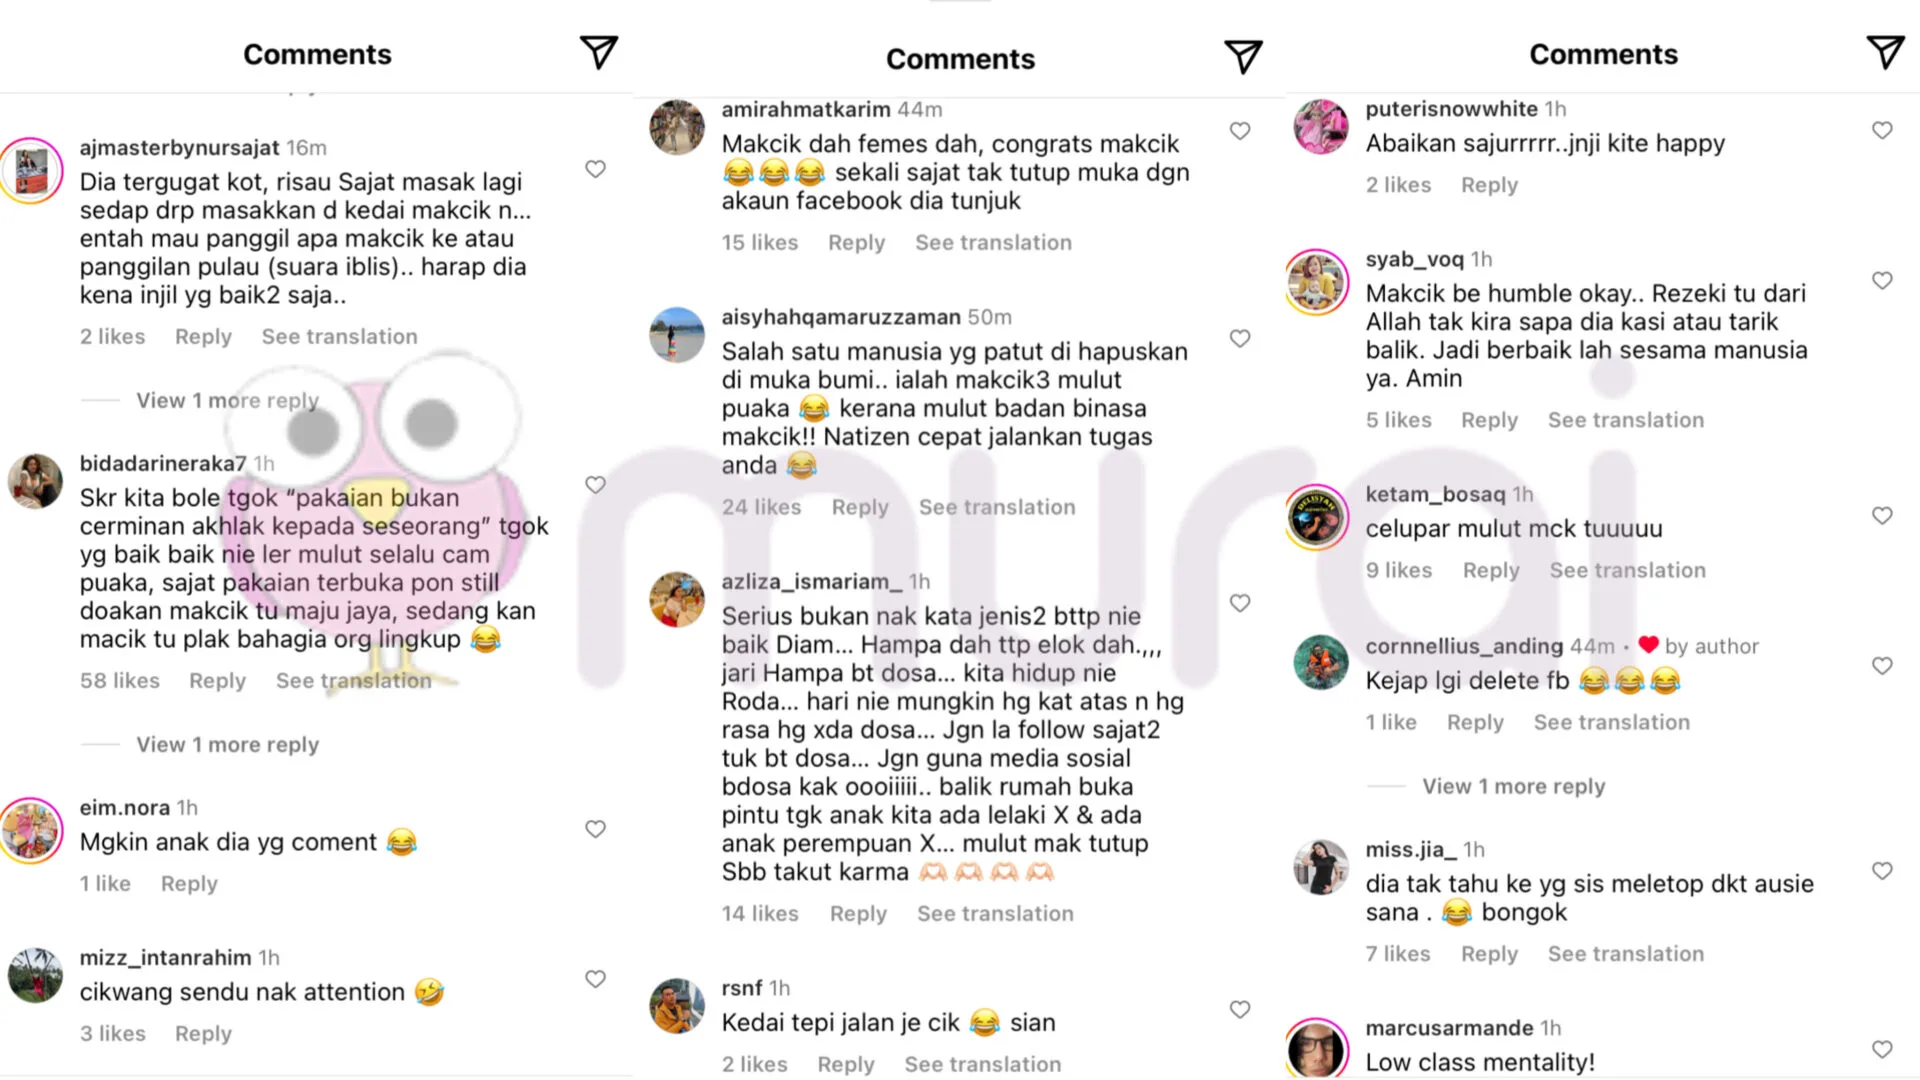Like bidadarineraka7's comment with heart icon

595,485
